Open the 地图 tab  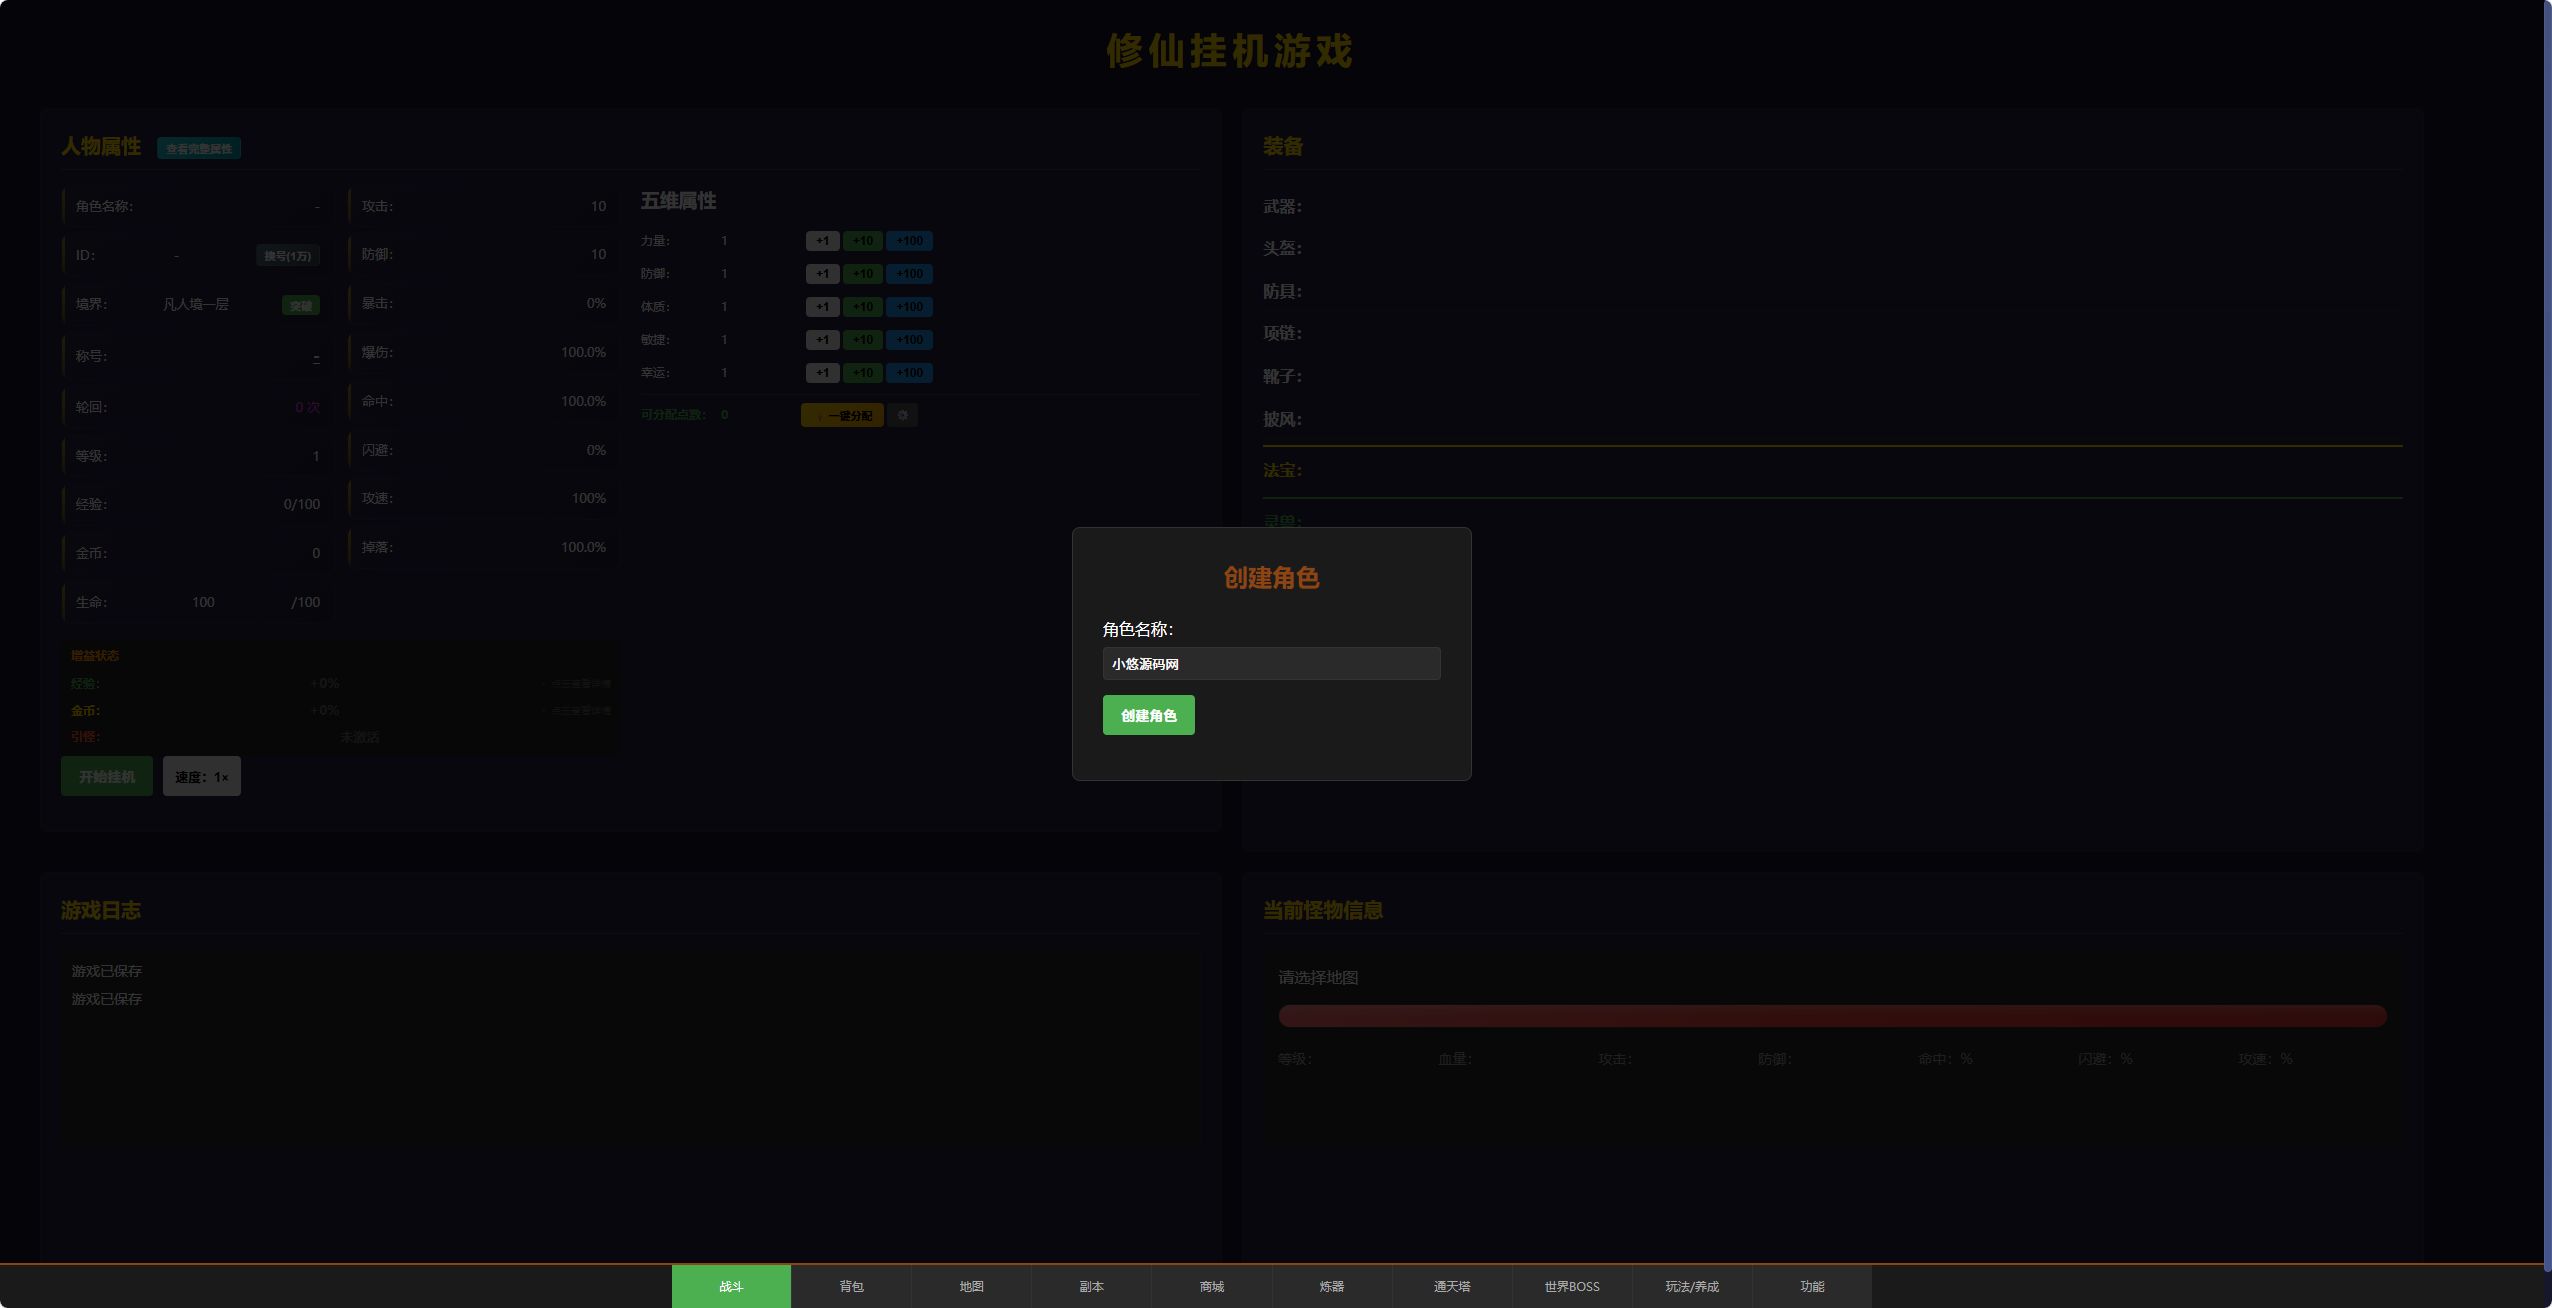tap(971, 1286)
